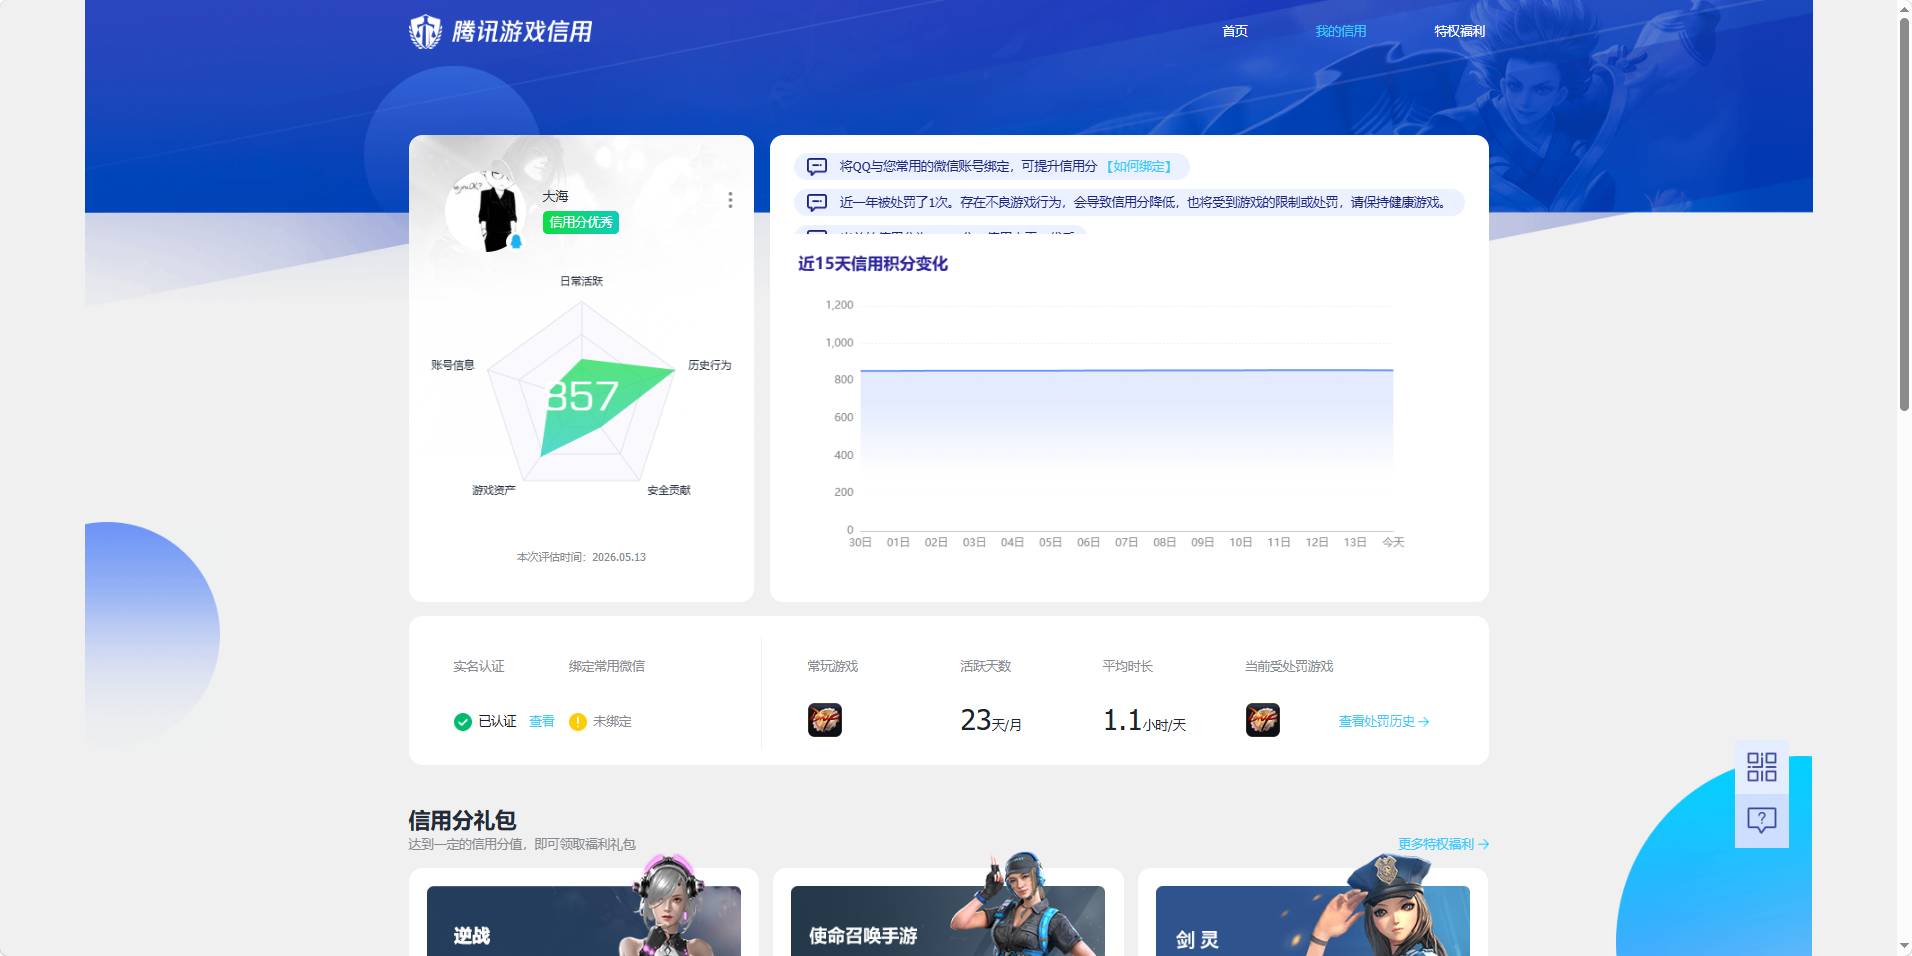1912x956 pixels.
Task: Click the game icon under 当前受处罚游戏
Action: [x=1263, y=720]
